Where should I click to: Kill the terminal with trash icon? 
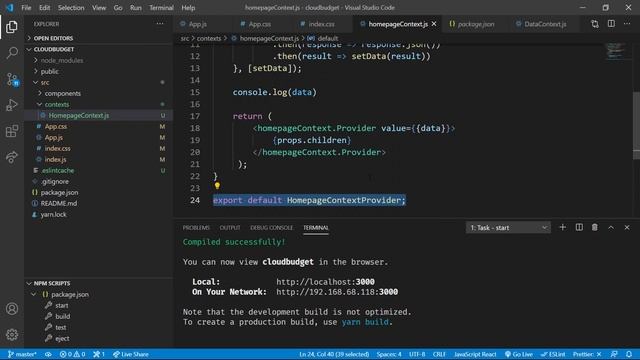coord(595,227)
